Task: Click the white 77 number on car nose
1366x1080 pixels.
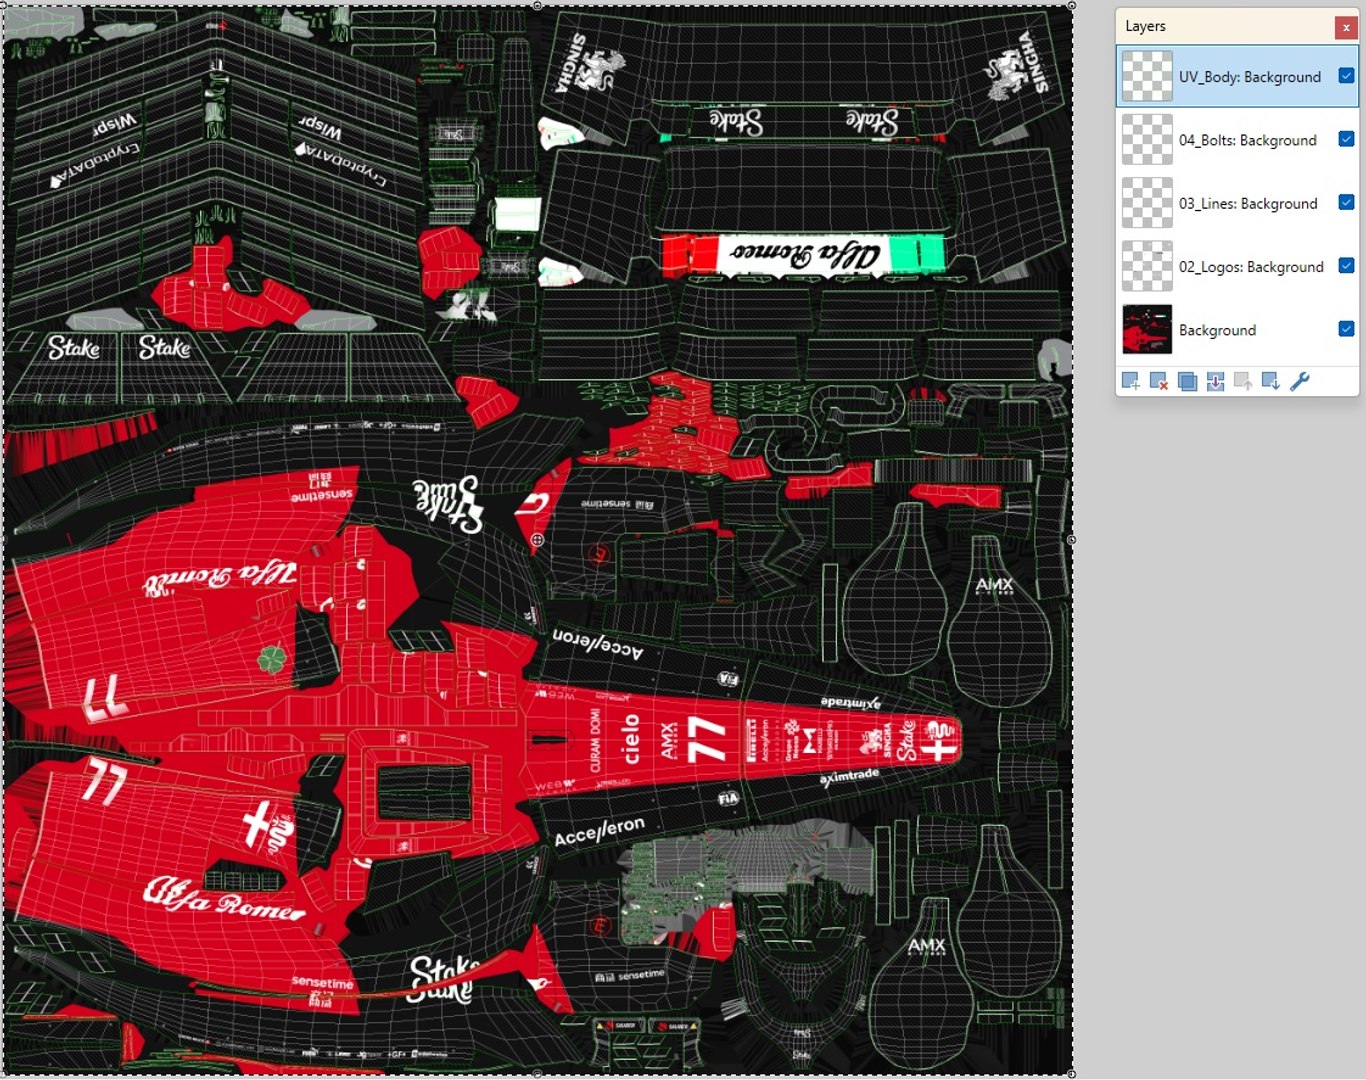Action: 707,739
